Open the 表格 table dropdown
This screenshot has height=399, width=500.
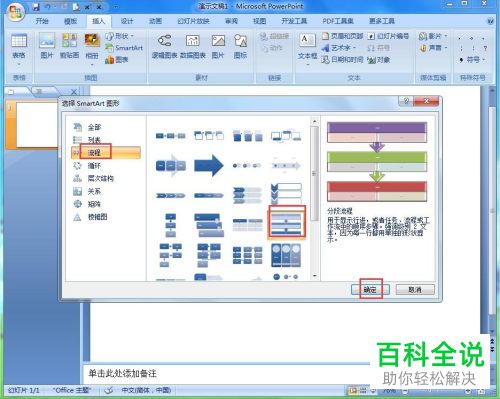coord(19,63)
